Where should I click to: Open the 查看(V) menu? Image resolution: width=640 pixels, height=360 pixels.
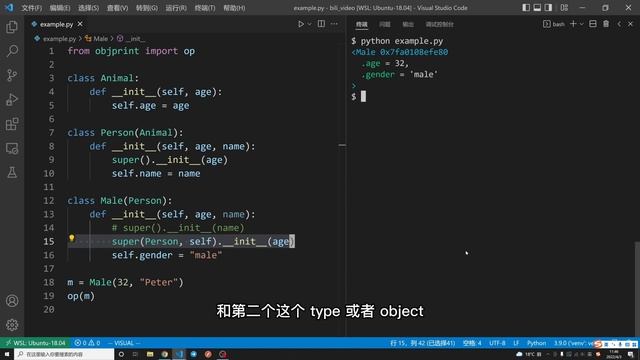118,8
